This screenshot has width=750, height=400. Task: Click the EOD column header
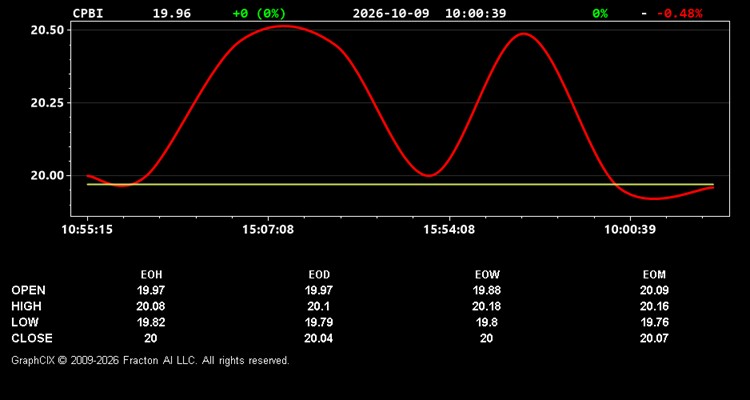pyautogui.click(x=319, y=275)
